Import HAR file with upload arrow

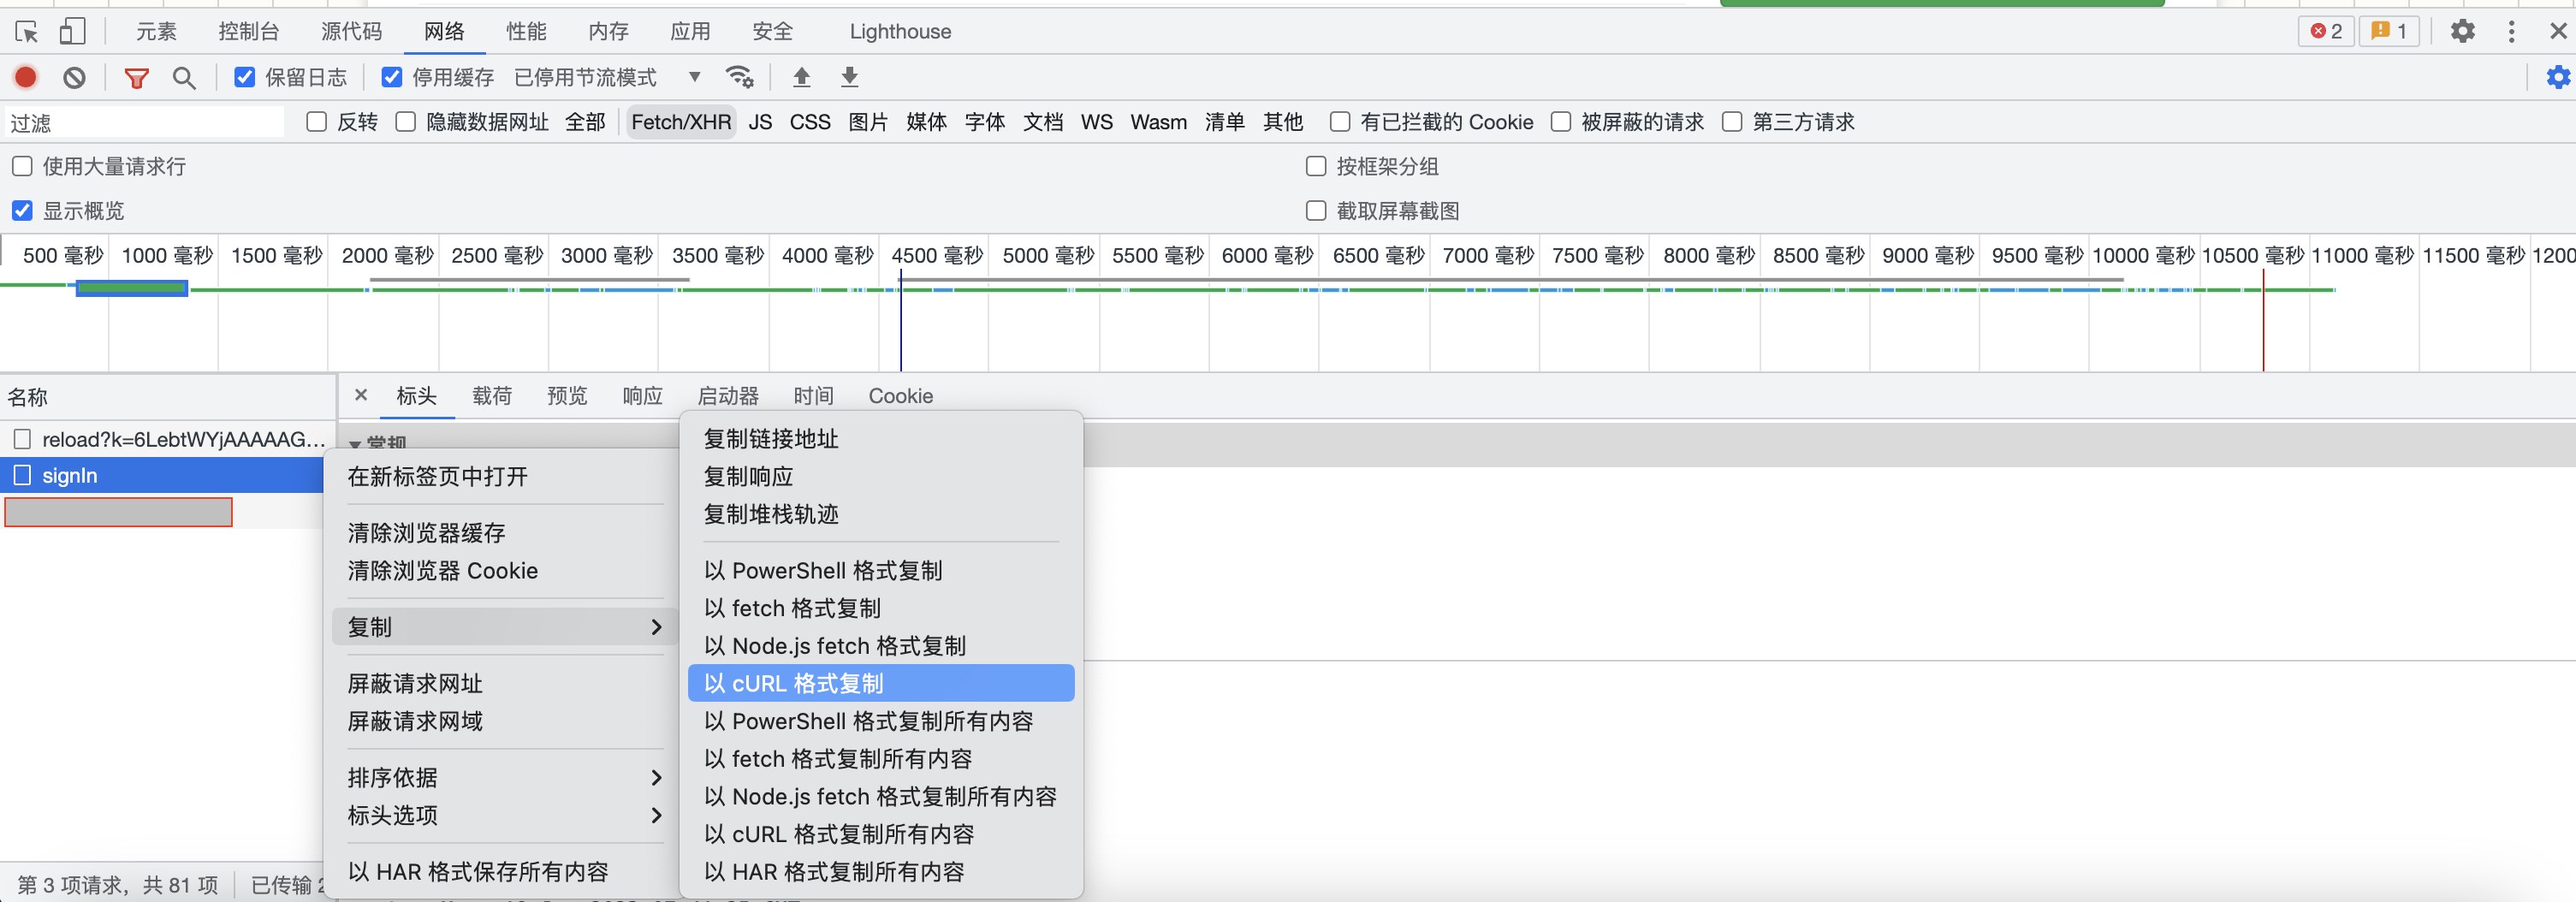pyautogui.click(x=801, y=77)
